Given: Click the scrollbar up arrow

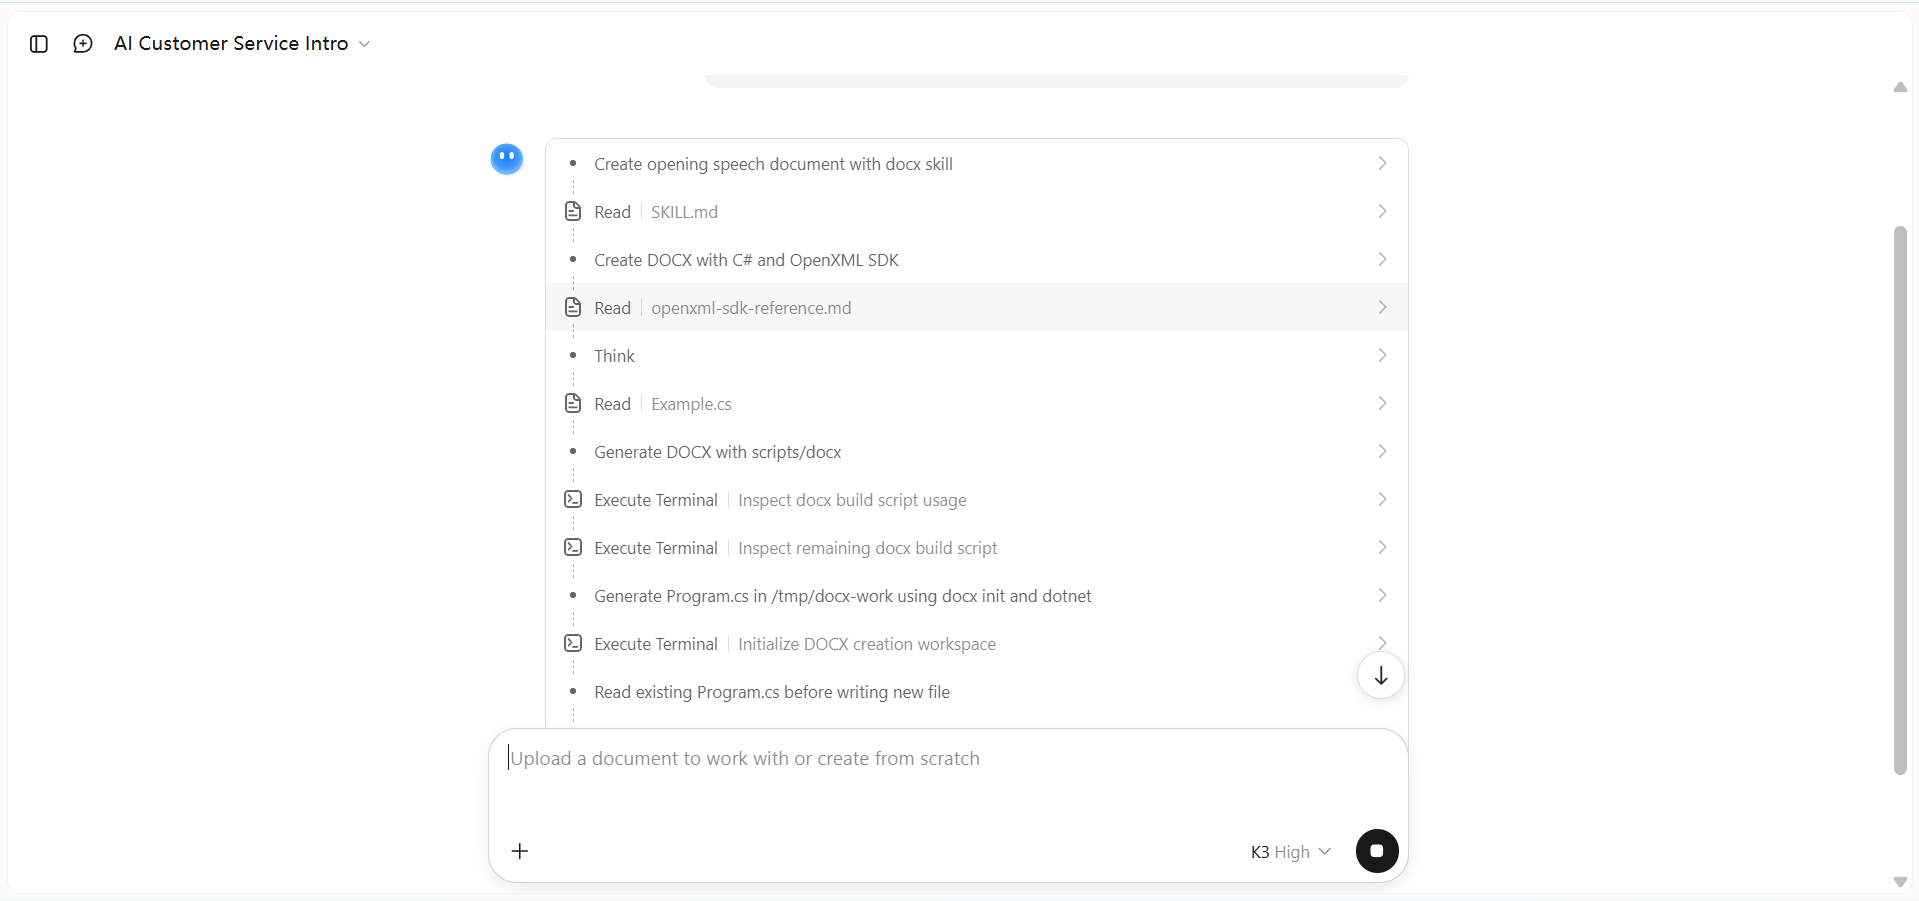Looking at the screenshot, I should pos(1900,88).
